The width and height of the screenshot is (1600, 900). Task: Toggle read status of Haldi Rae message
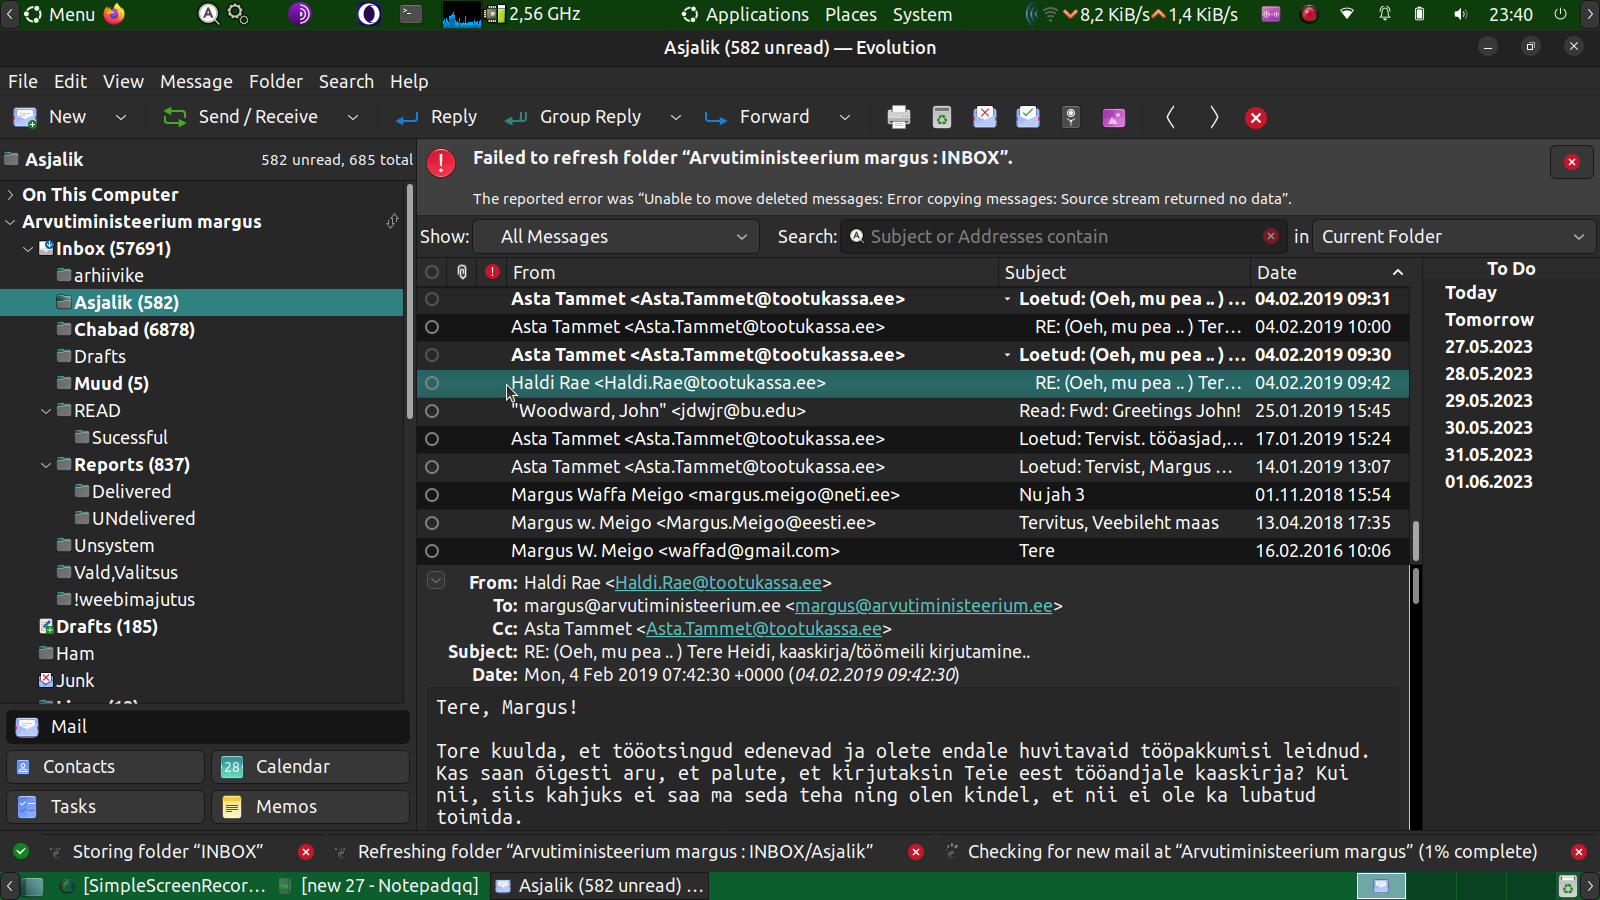click(x=432, y=383)
